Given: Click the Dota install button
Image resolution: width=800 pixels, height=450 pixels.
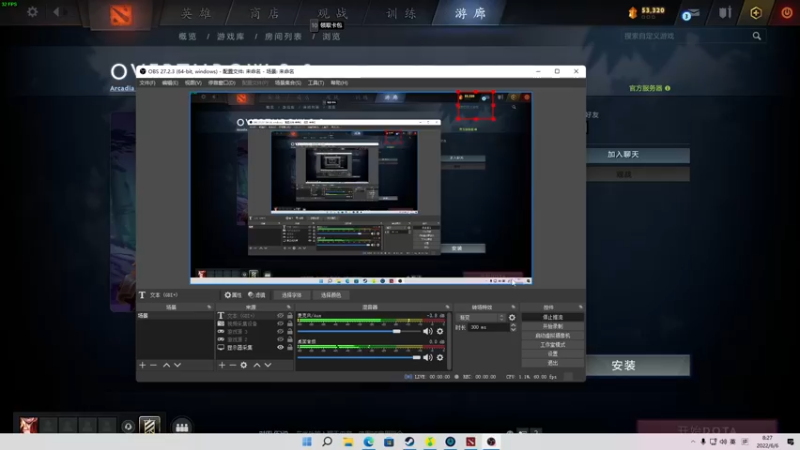Looking at the screenshot, I should pos(638,365).
